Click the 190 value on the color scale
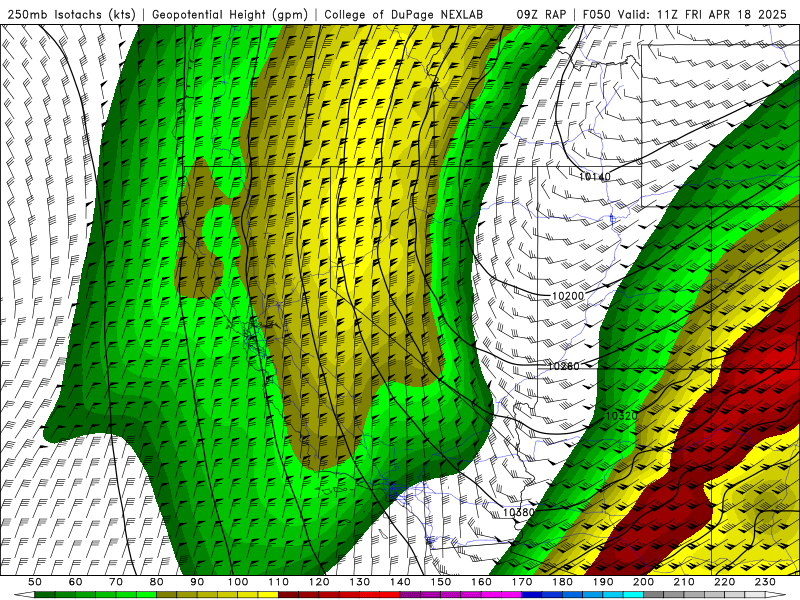 point(603,582)
